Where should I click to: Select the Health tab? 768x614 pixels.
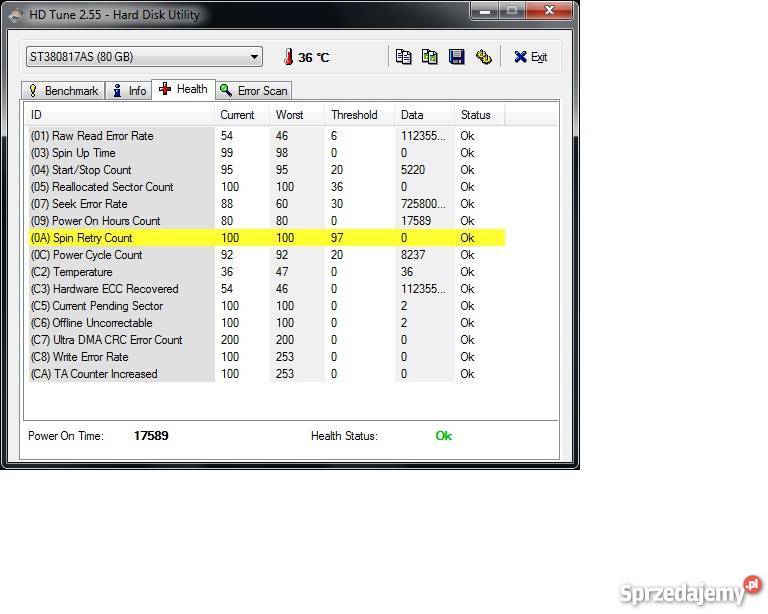[183, 89]
